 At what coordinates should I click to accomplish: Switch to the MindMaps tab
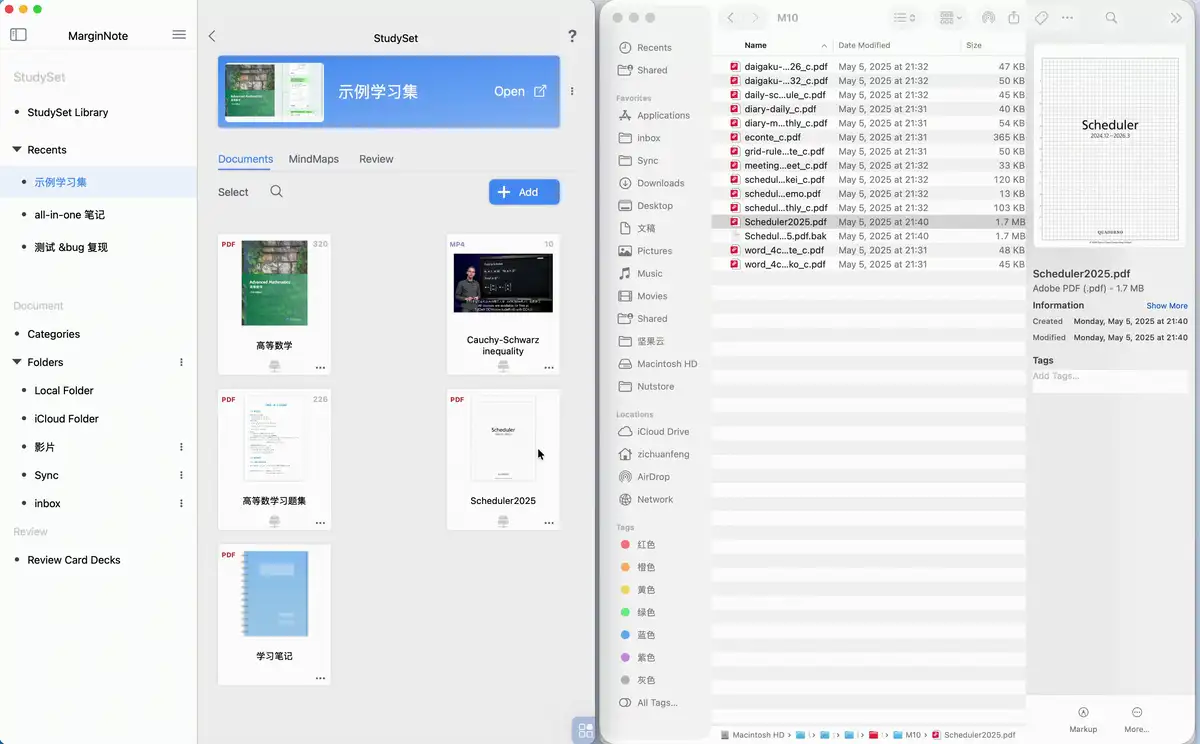[314, 159]
